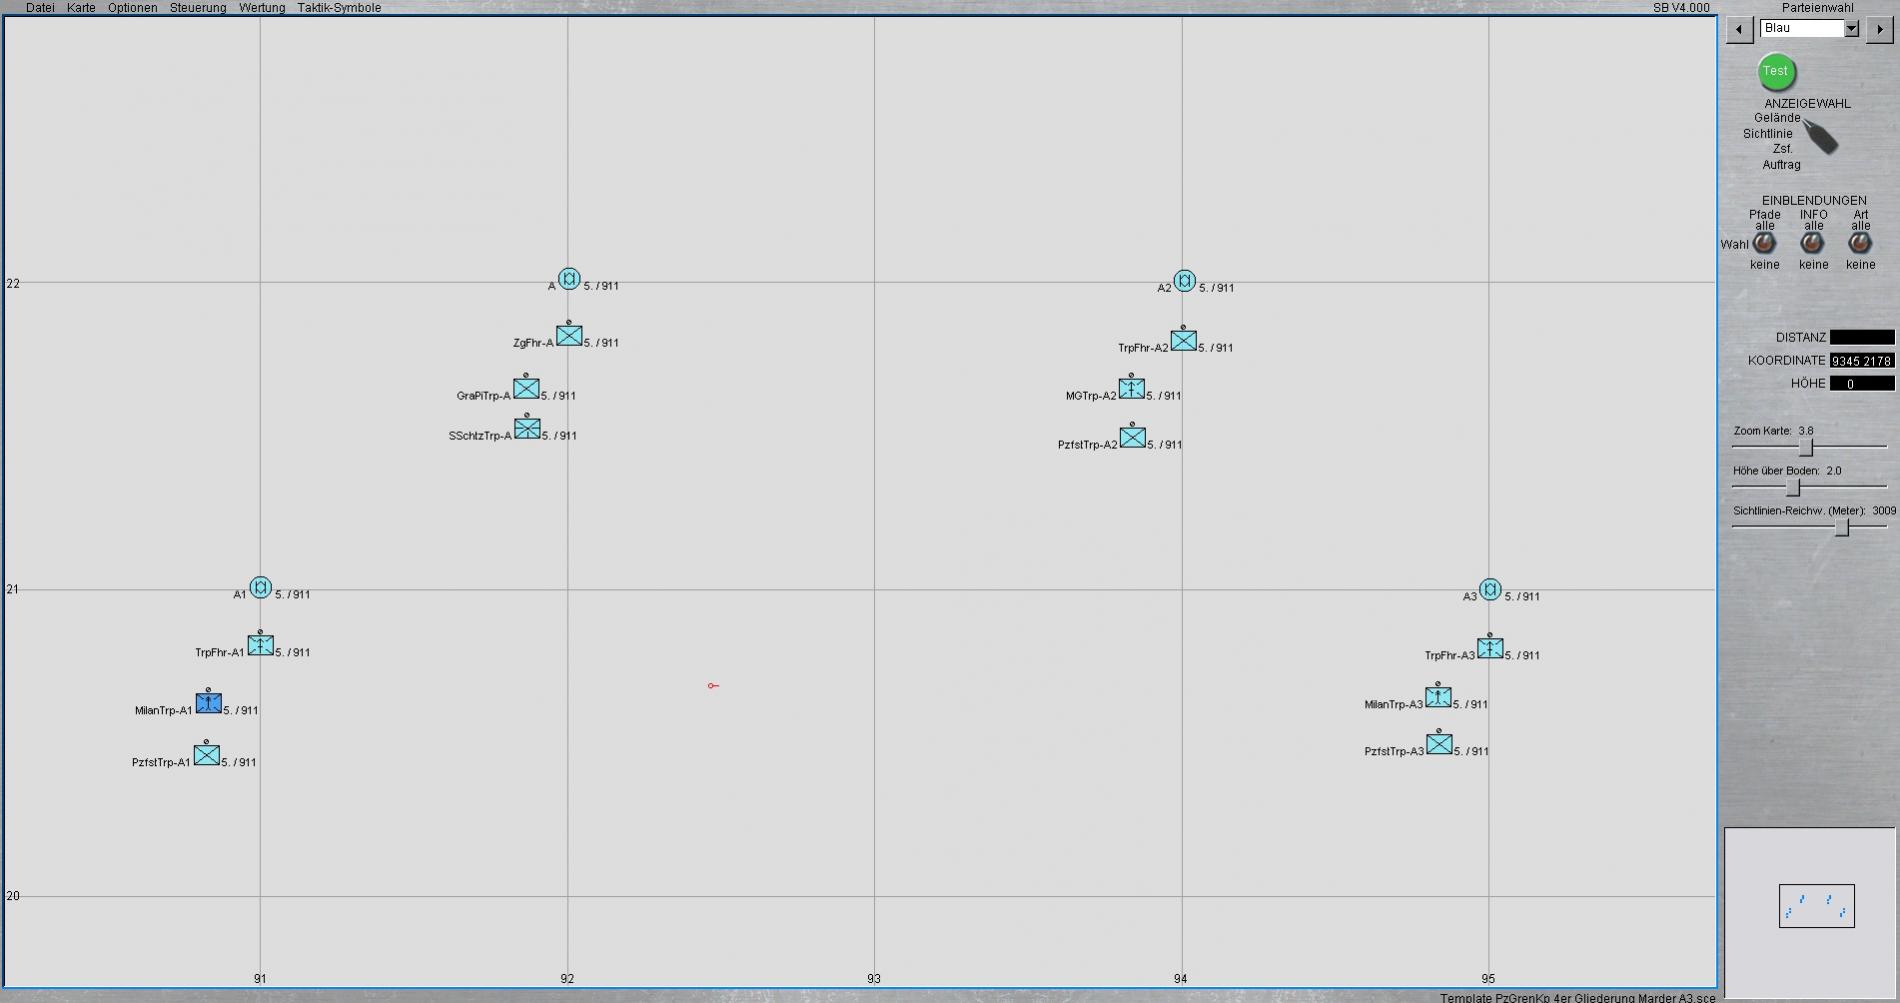Open the Steuerung menu

point(198,8)
